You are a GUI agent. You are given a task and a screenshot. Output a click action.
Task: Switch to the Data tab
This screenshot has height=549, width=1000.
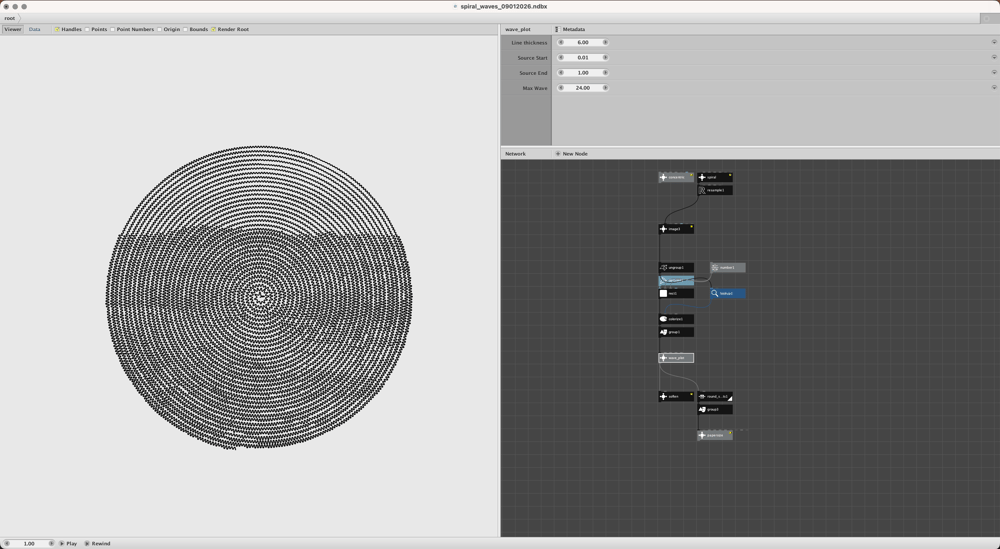[34, 29]
